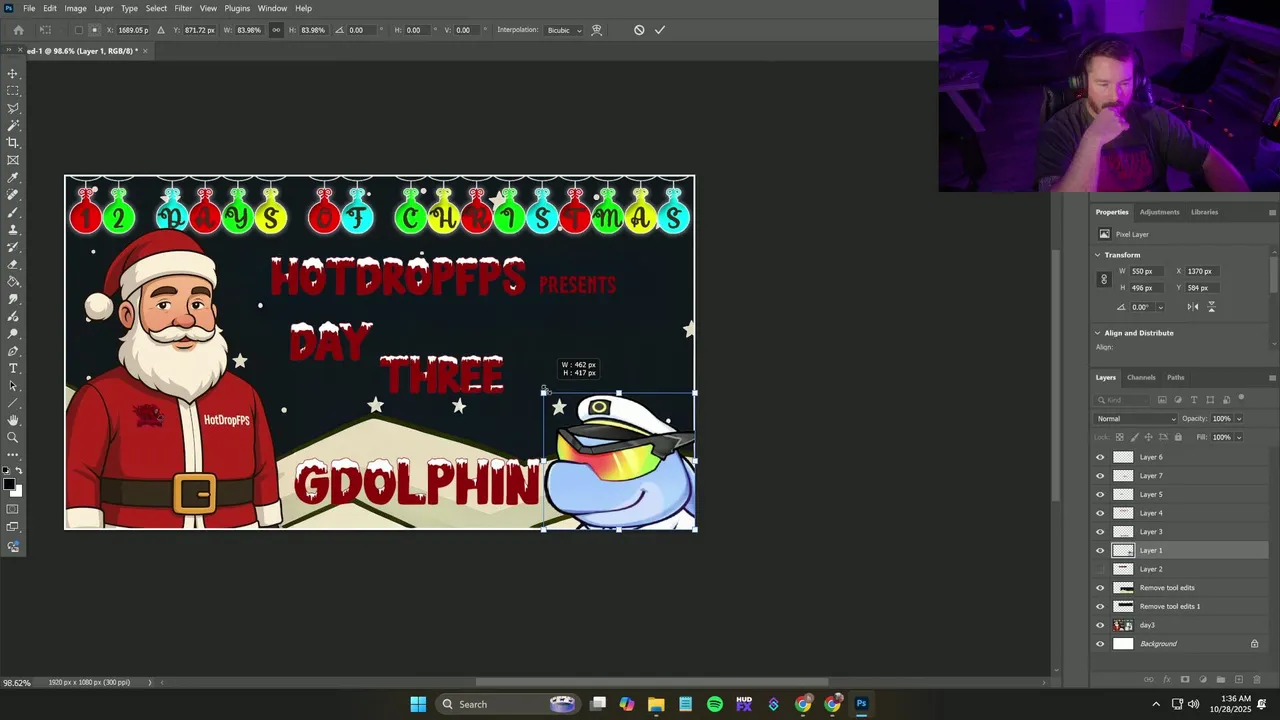Select the Polygonal Lasso tool

pos(13,108)
